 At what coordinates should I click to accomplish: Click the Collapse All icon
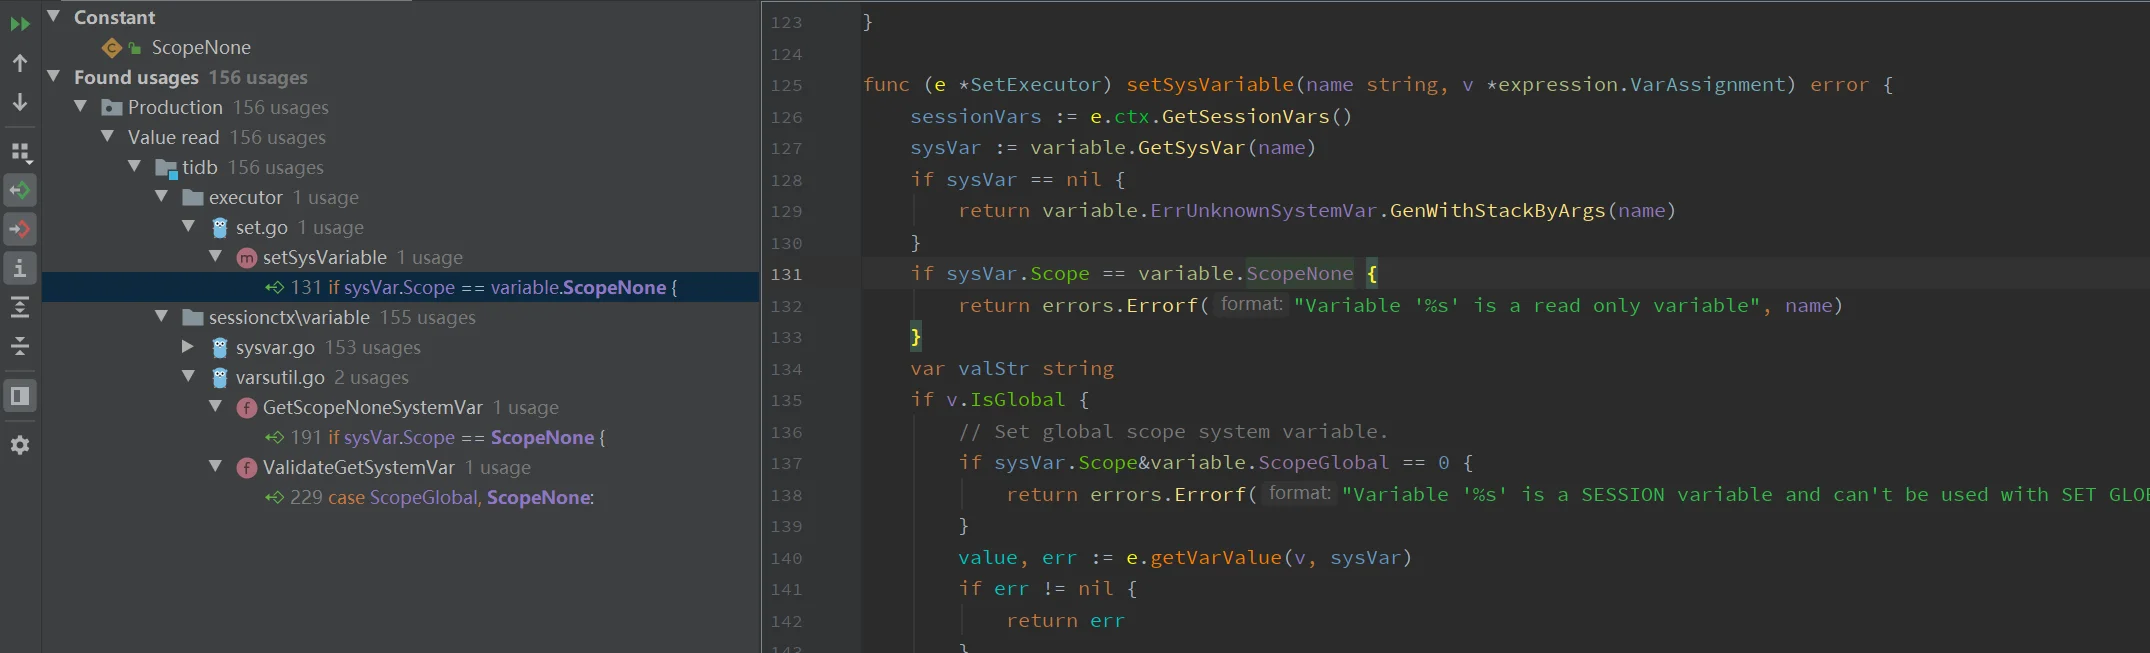(x=20, y=346)
